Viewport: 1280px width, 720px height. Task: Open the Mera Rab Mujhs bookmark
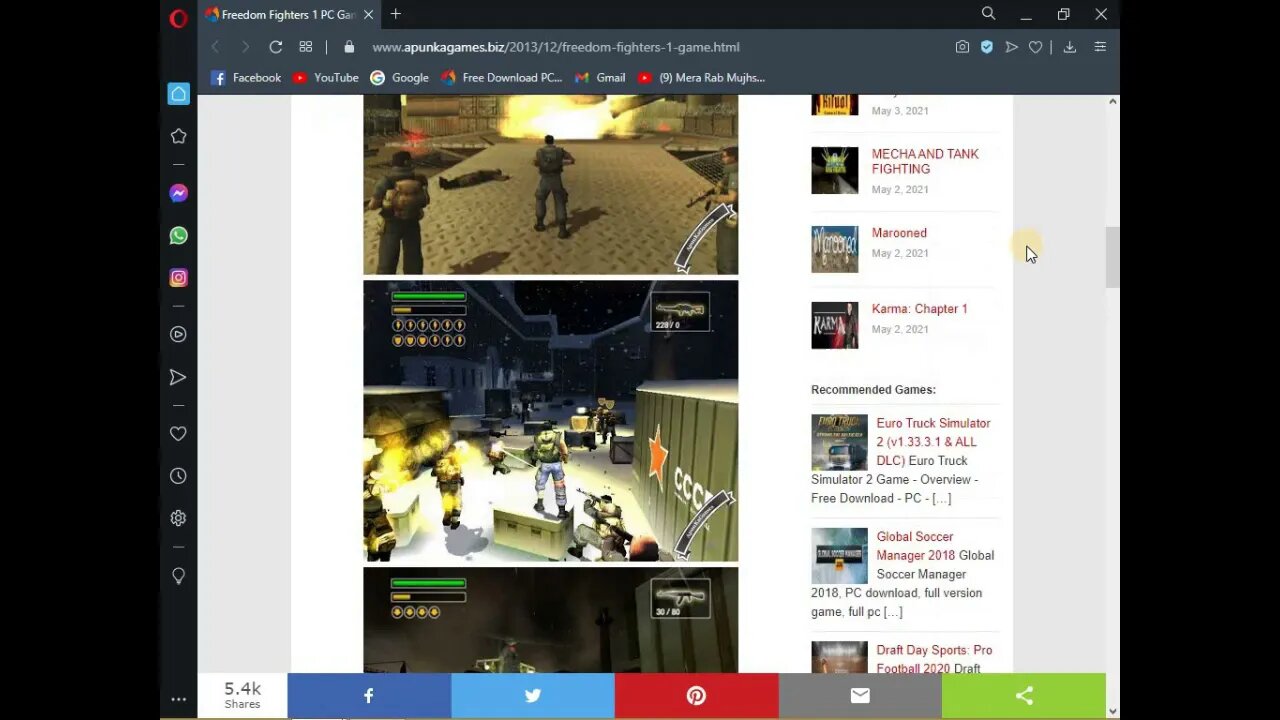(x=701, y=78)
